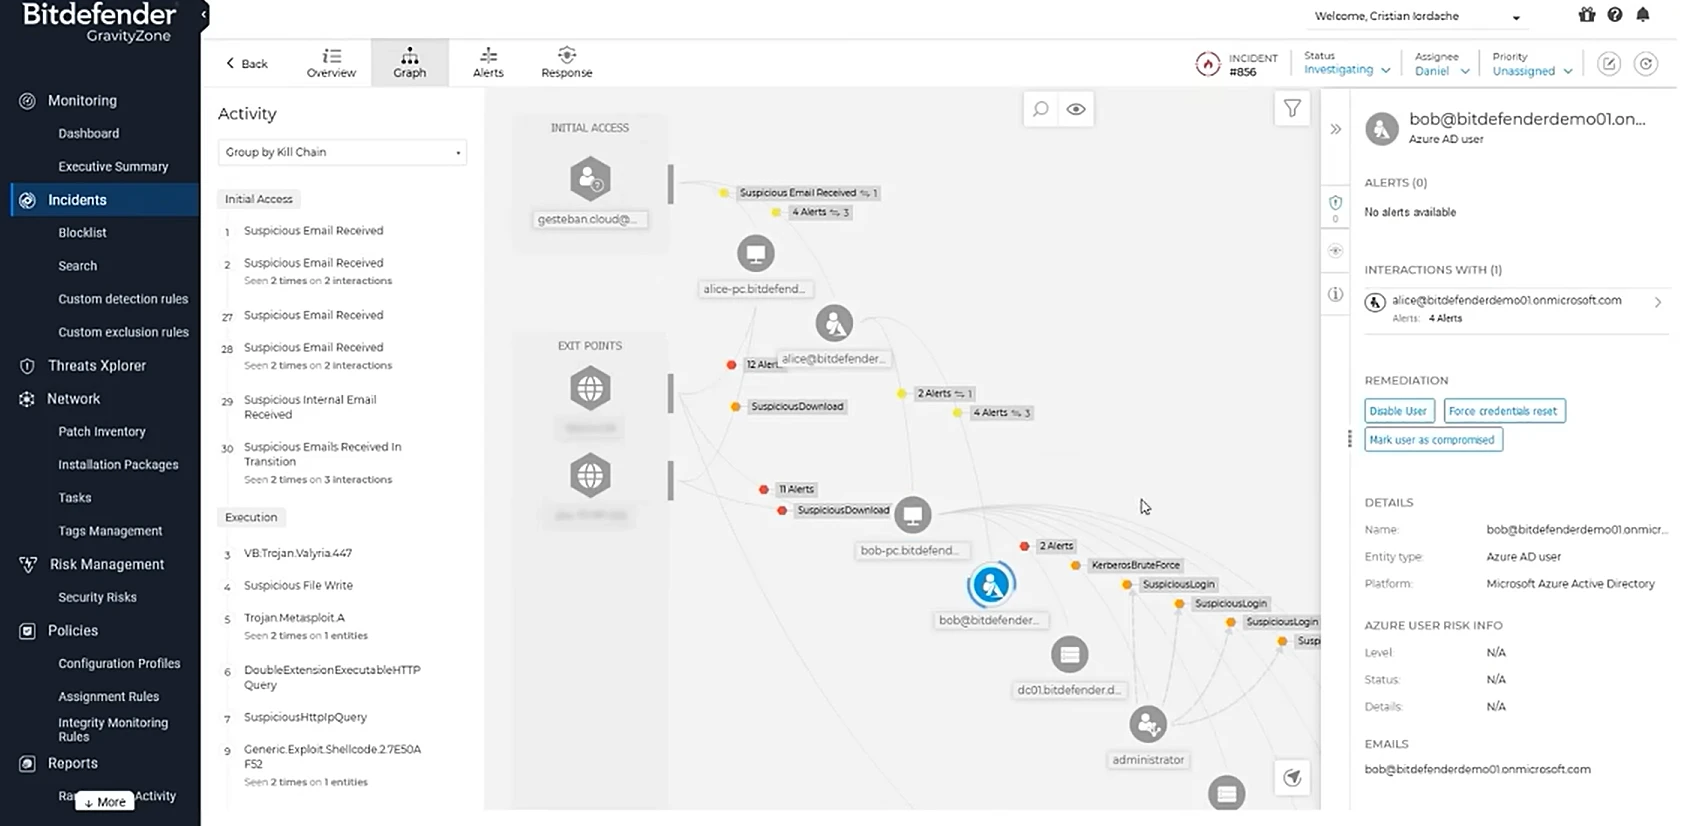Click the Incidents sidebar icon
This screenshot has height=826, width=1688.
point(28,200)
